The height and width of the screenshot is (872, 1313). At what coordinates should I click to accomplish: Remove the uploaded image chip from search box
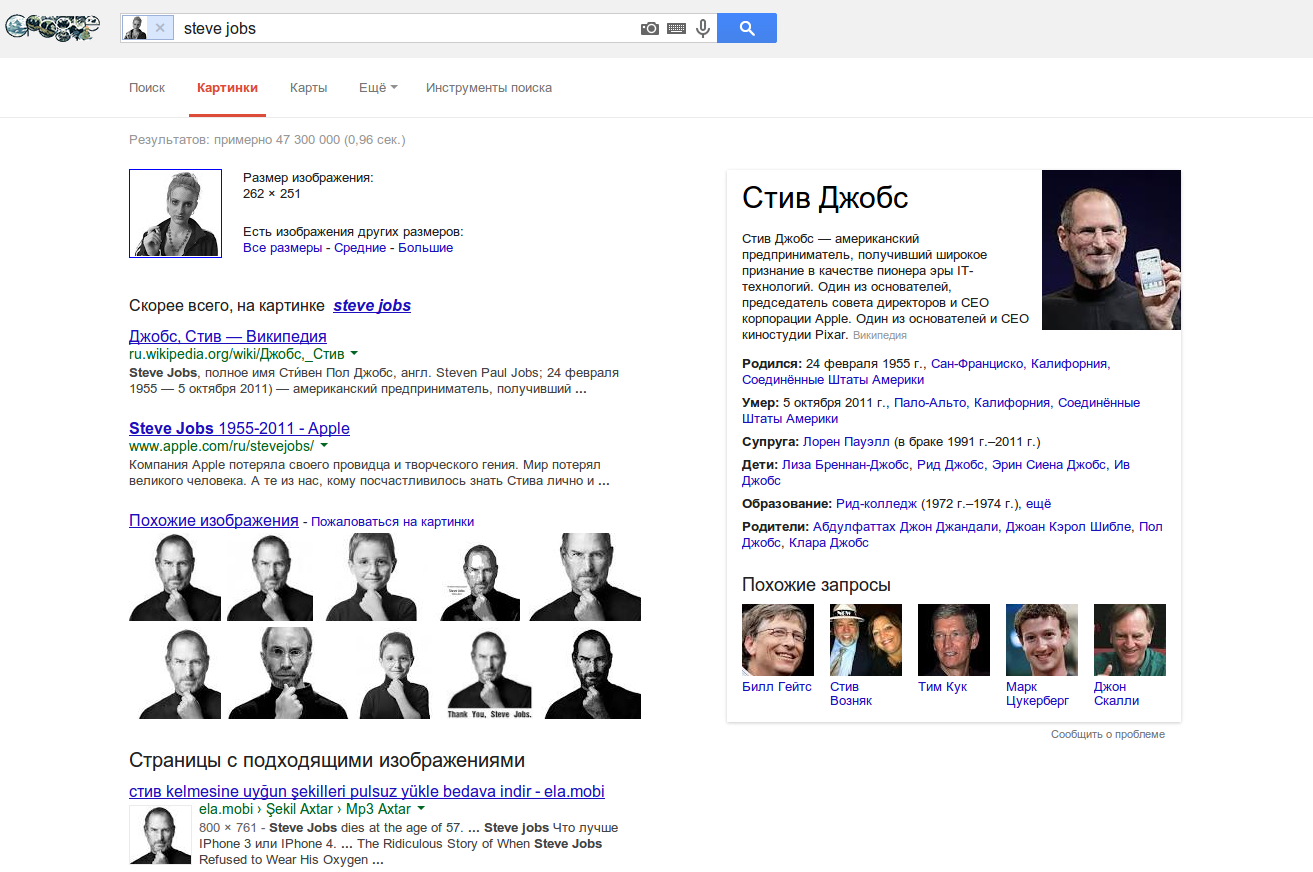[x=160, y=28]
